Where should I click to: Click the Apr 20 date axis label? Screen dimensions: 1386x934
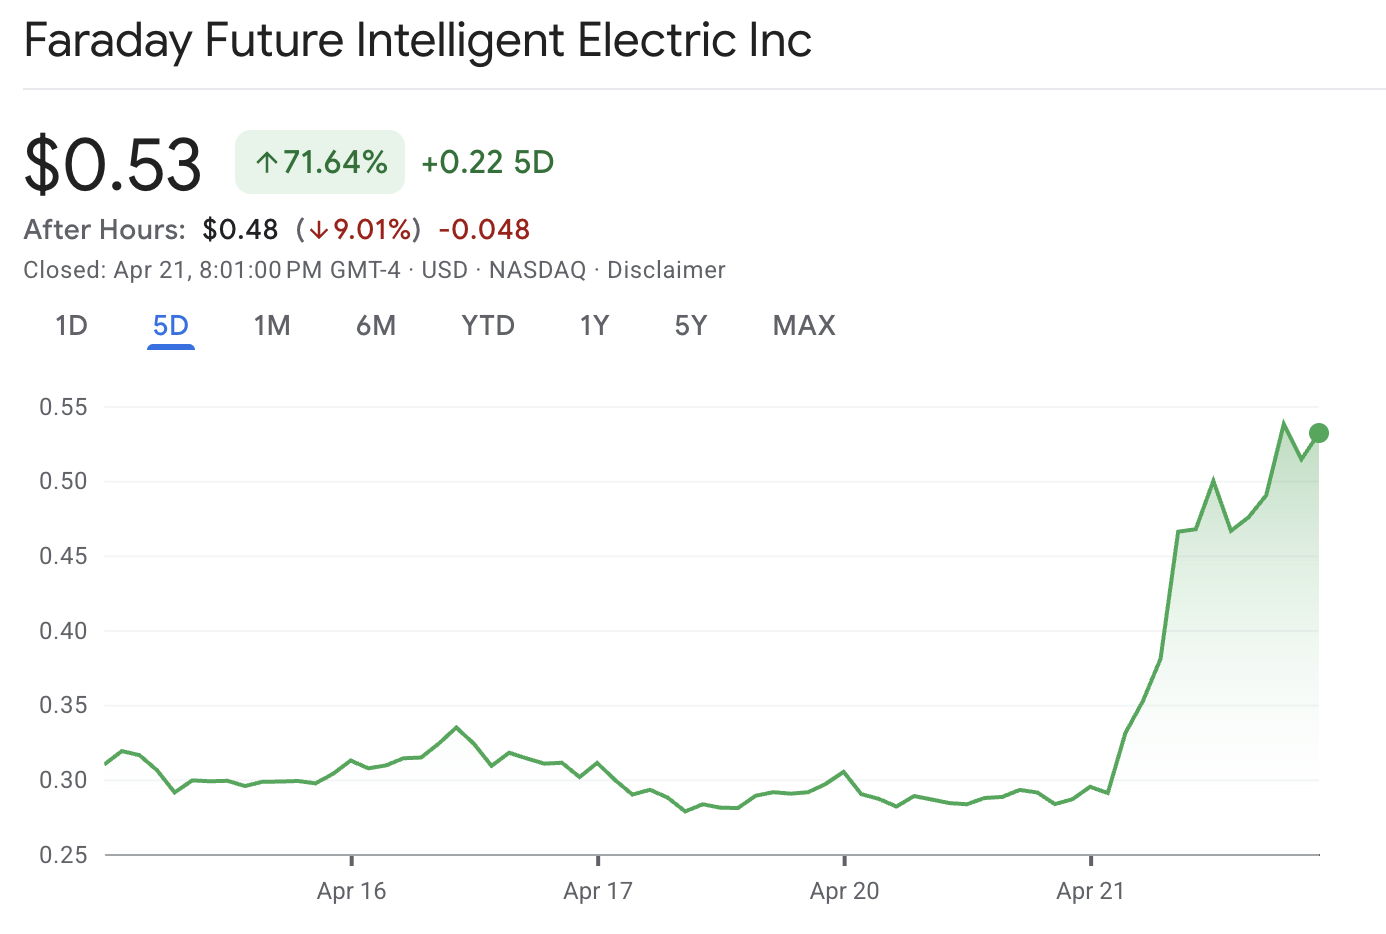(844, 891)
